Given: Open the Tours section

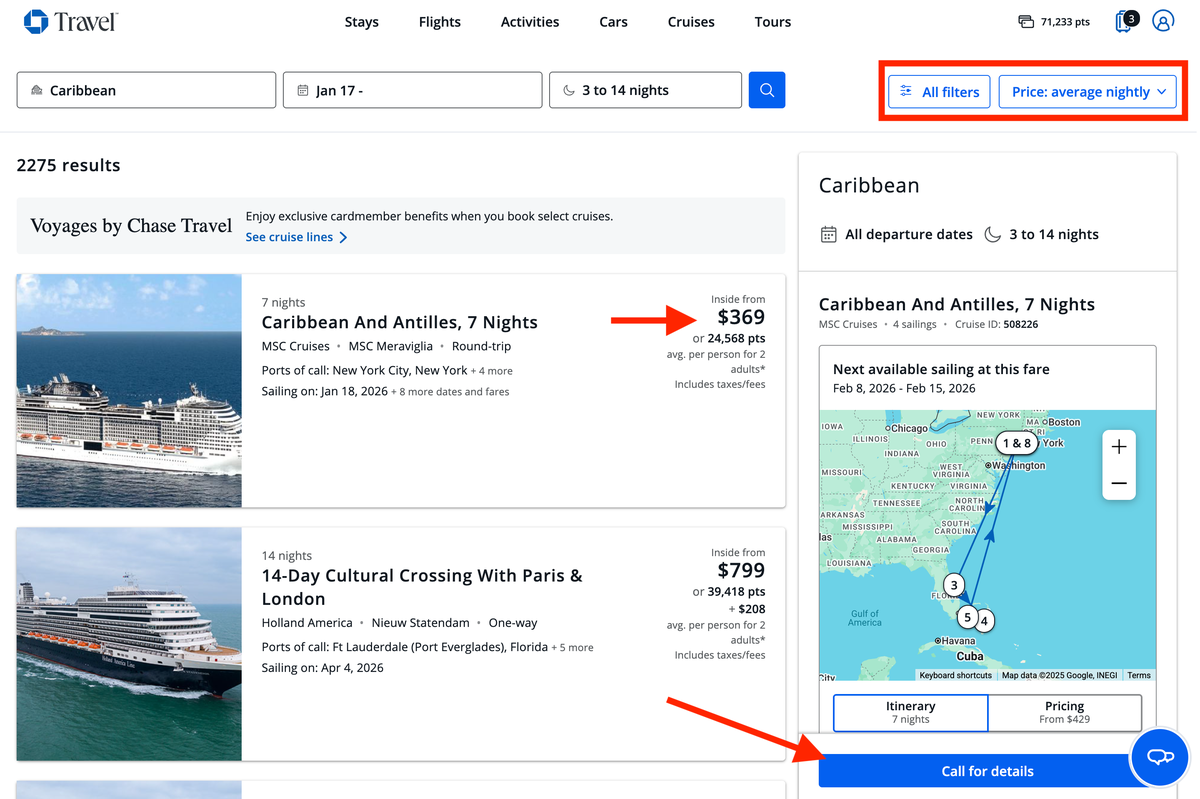Looking at the screenshot, I should 773,22.
